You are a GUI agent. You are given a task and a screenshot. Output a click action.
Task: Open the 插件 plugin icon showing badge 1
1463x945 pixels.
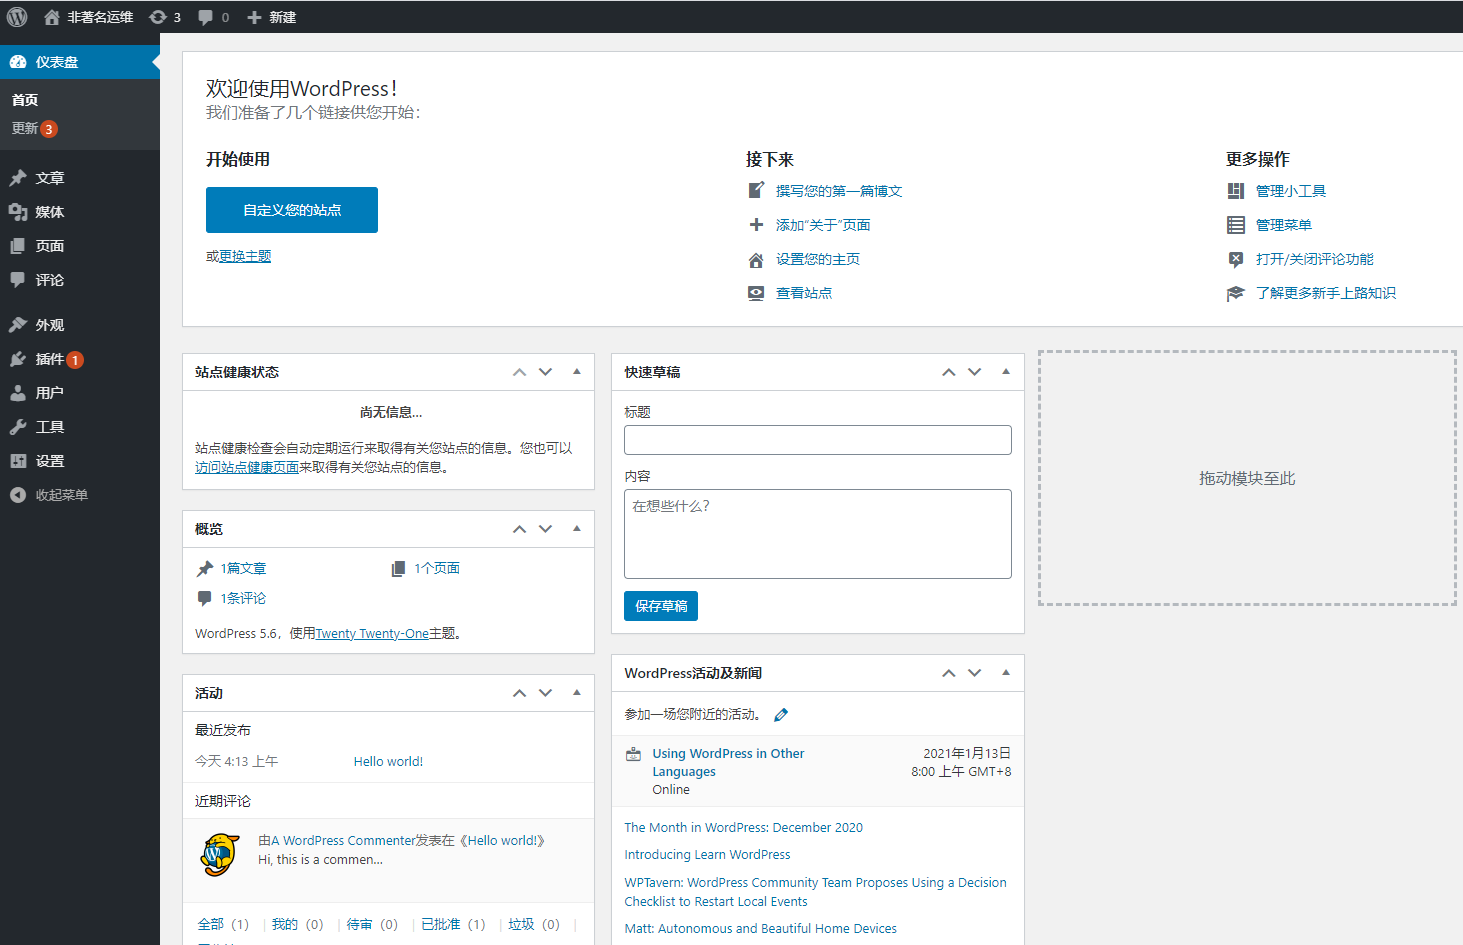[18, 358]
